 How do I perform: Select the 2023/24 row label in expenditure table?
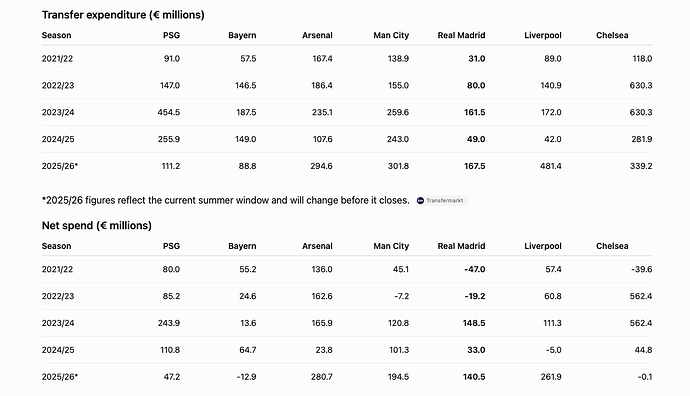click(58, 112)
